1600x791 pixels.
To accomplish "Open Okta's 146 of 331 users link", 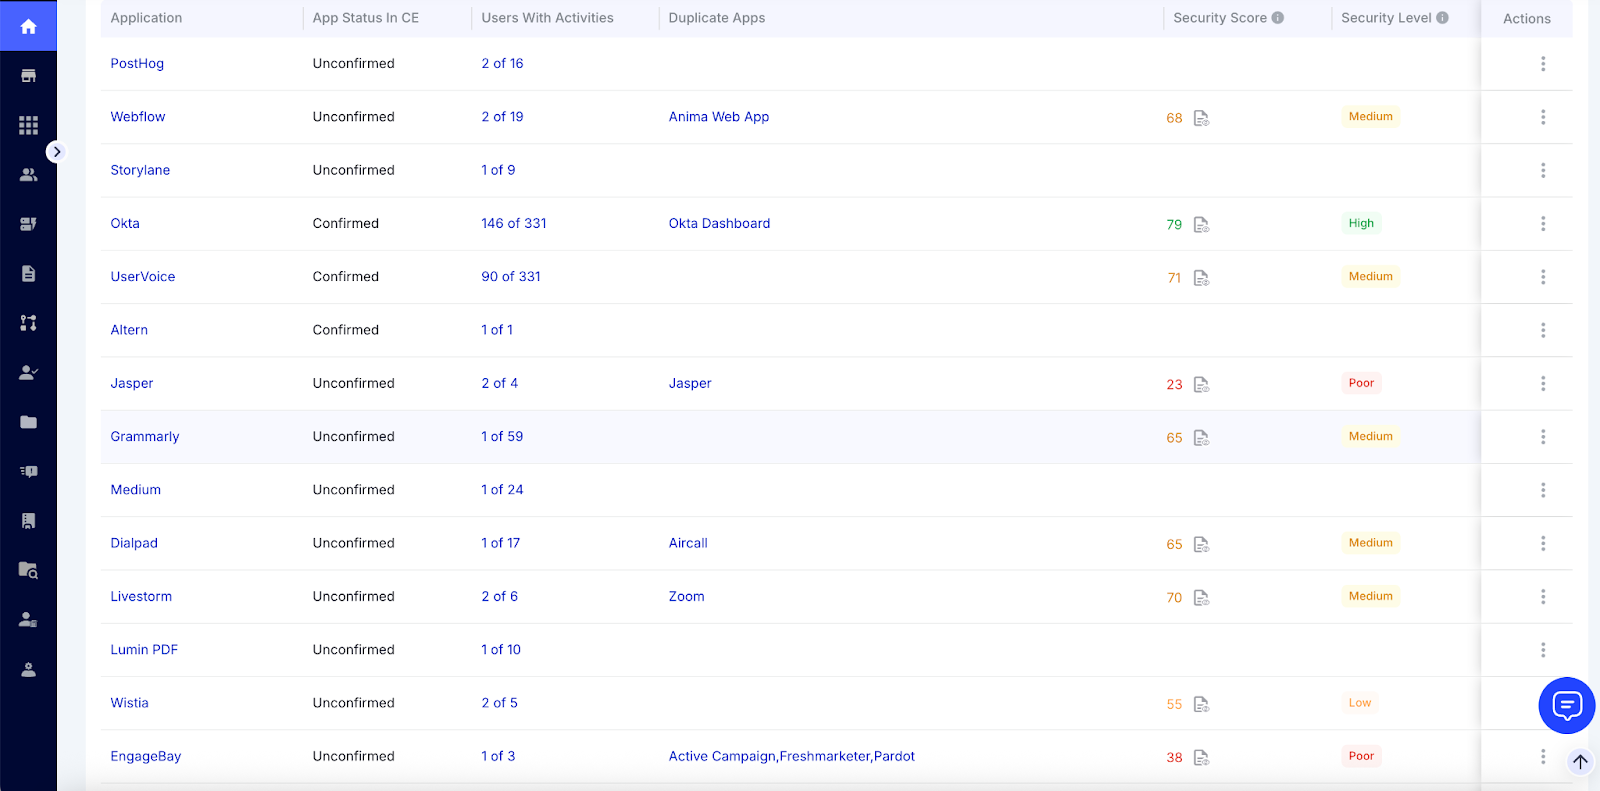I will (x=514, y=223).
